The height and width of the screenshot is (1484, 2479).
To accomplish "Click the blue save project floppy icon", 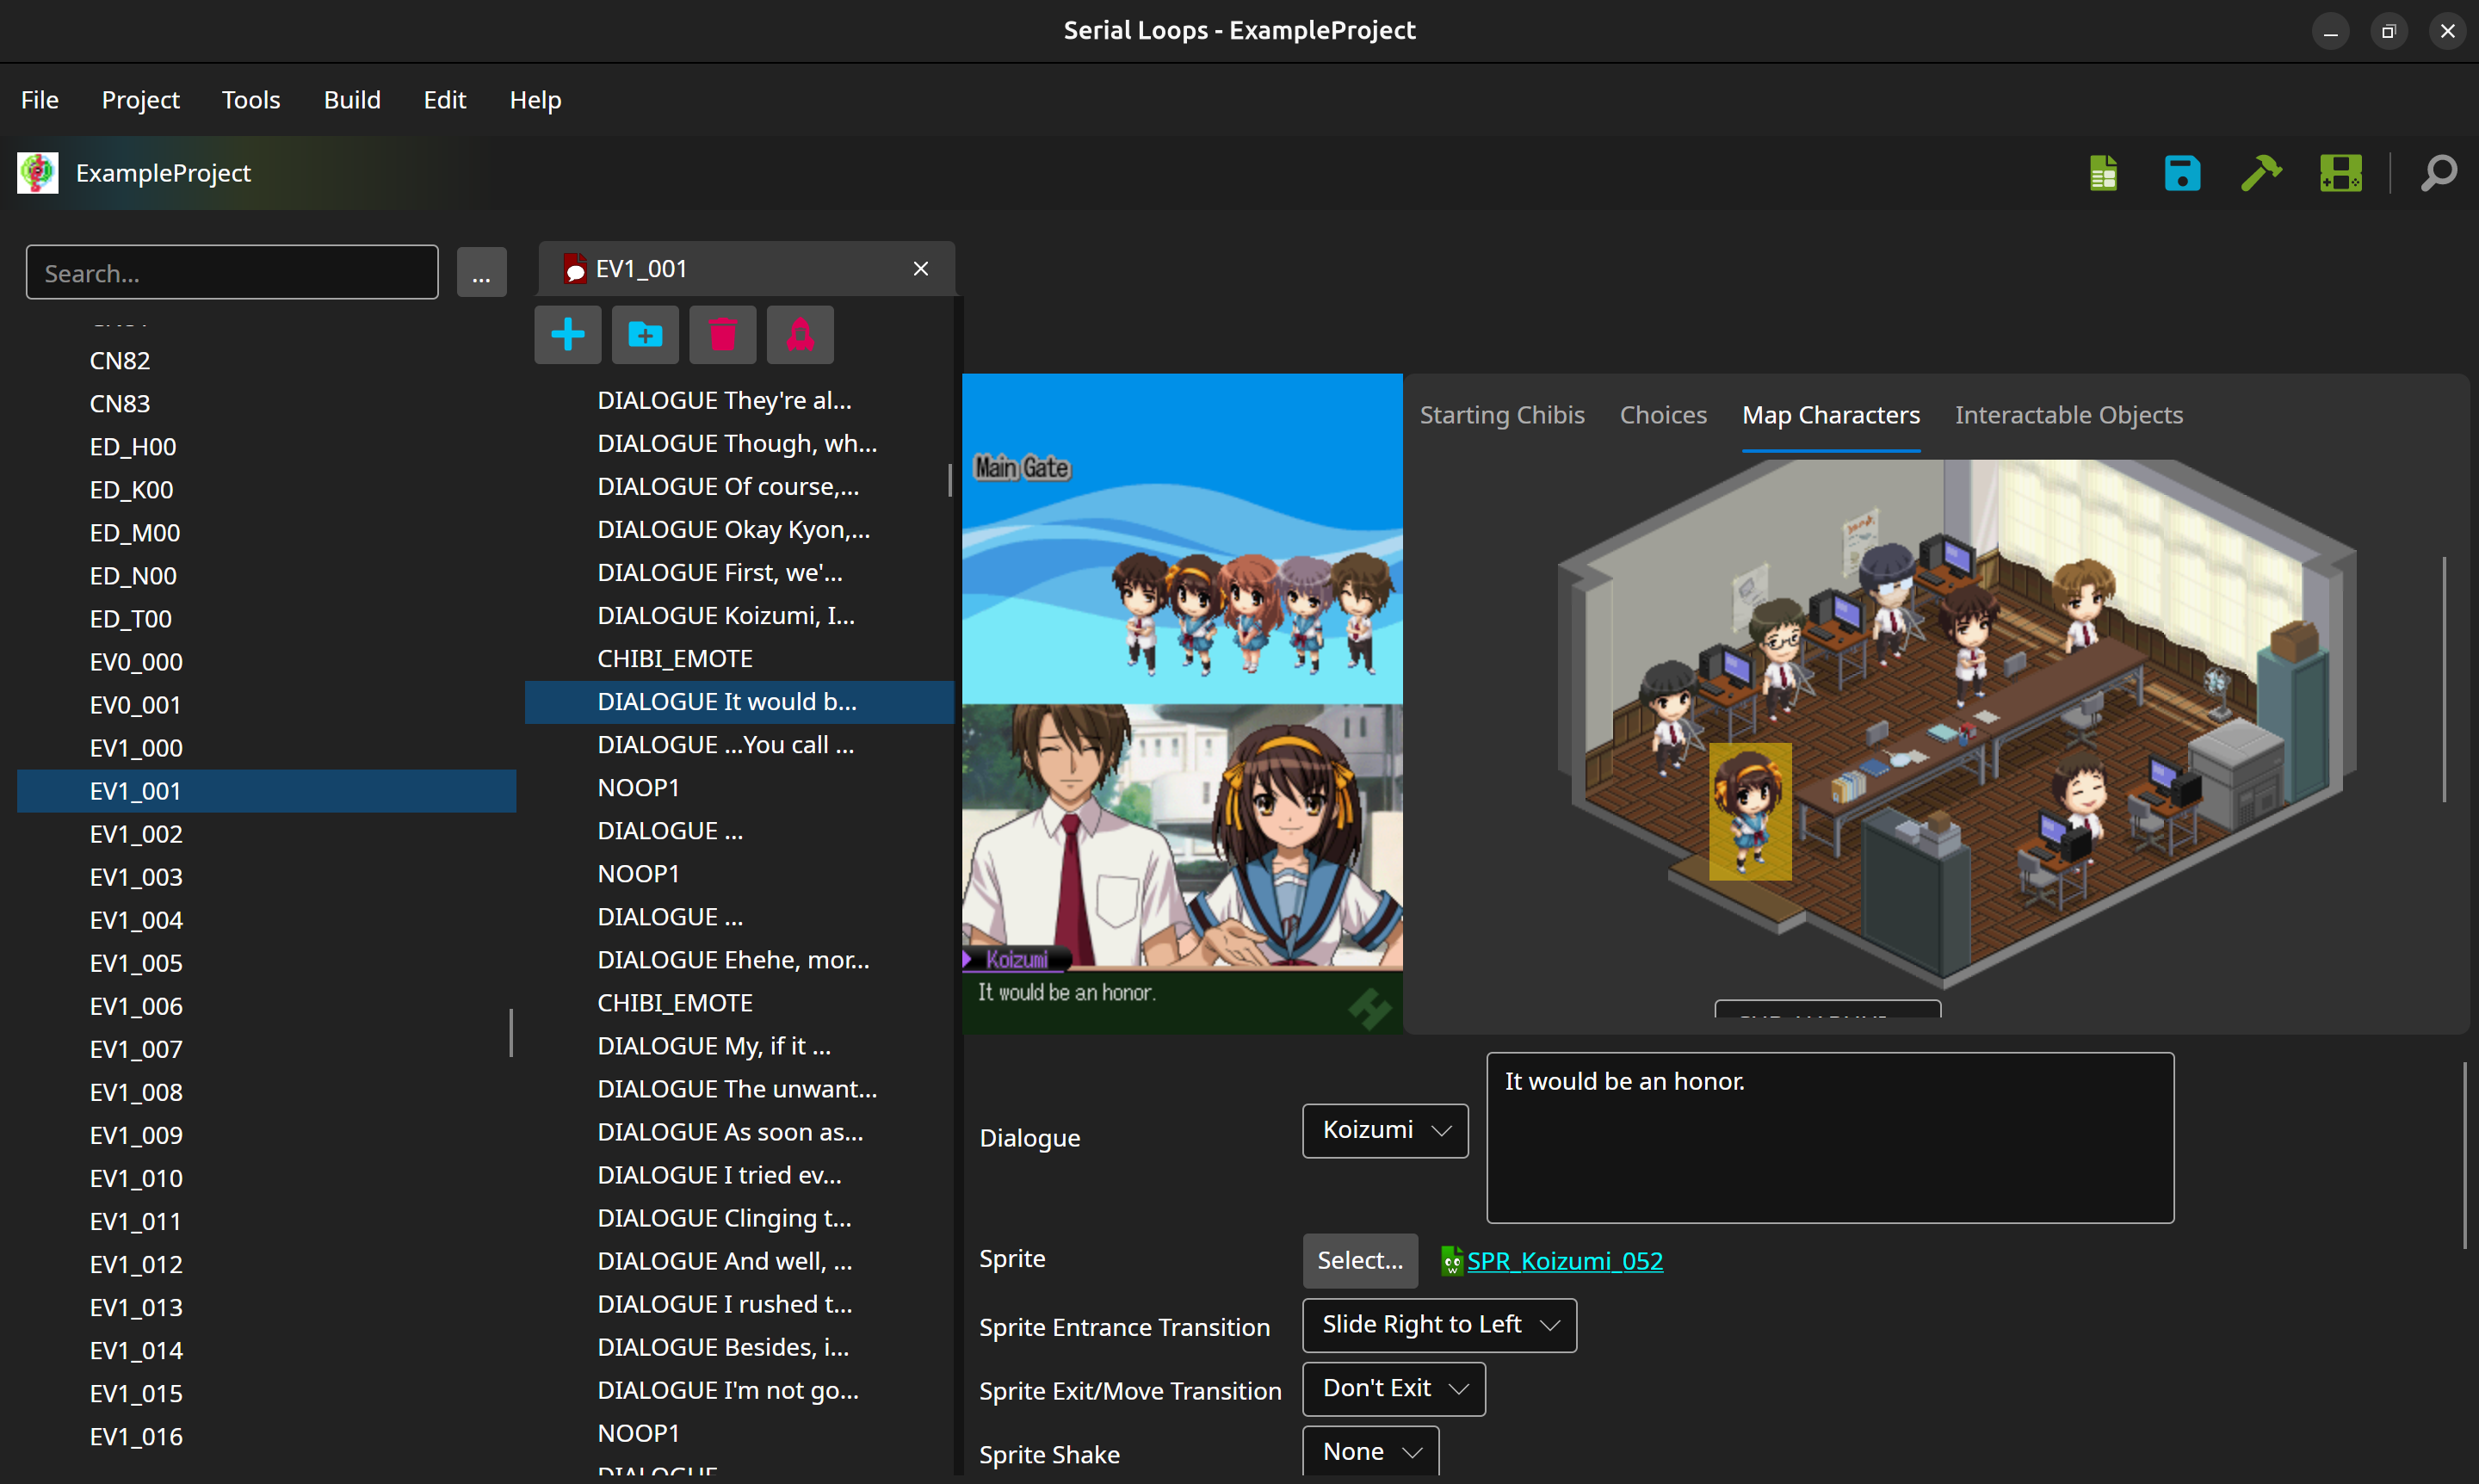I will tap(2182, 173).
